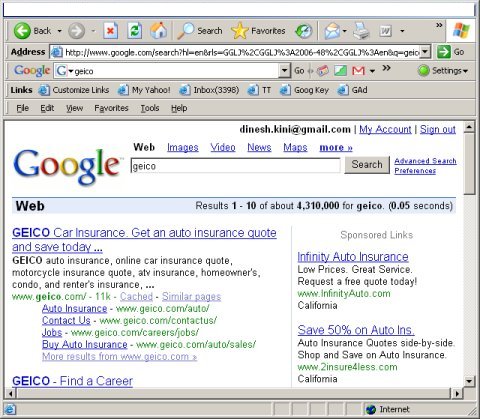Open Favorites star toolbar button
480x419 pixels.
(x=258, y=31)
